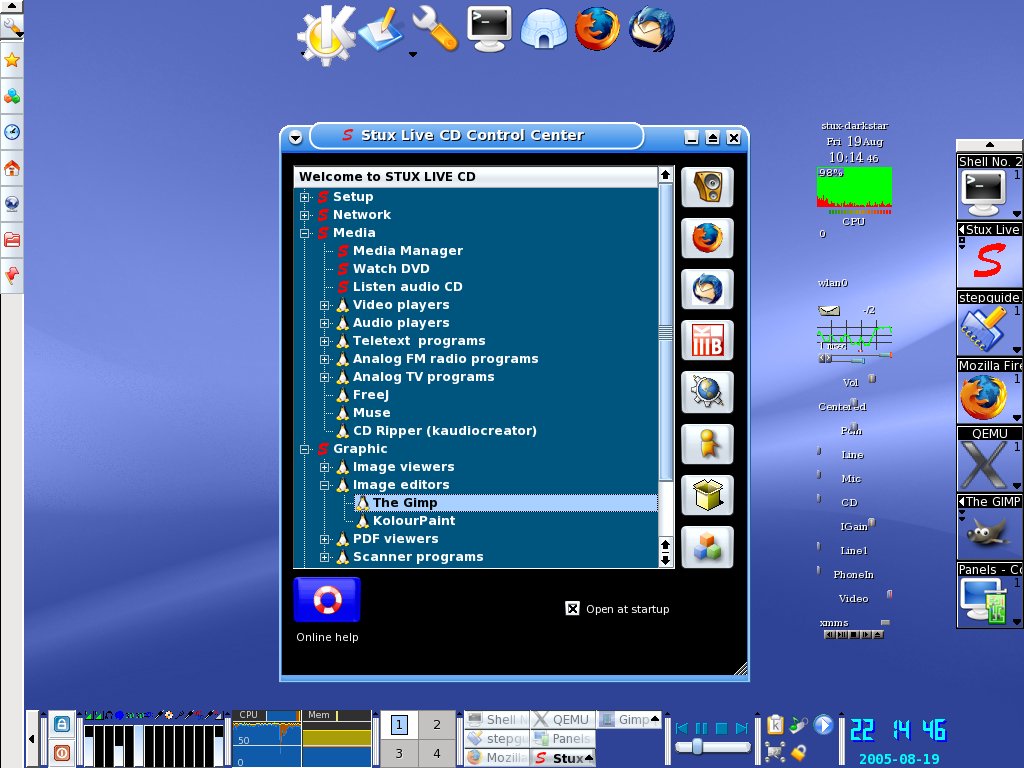1024x768 pixels.
Task: Switch to virtual desktop 3
Action: (399, 753)
